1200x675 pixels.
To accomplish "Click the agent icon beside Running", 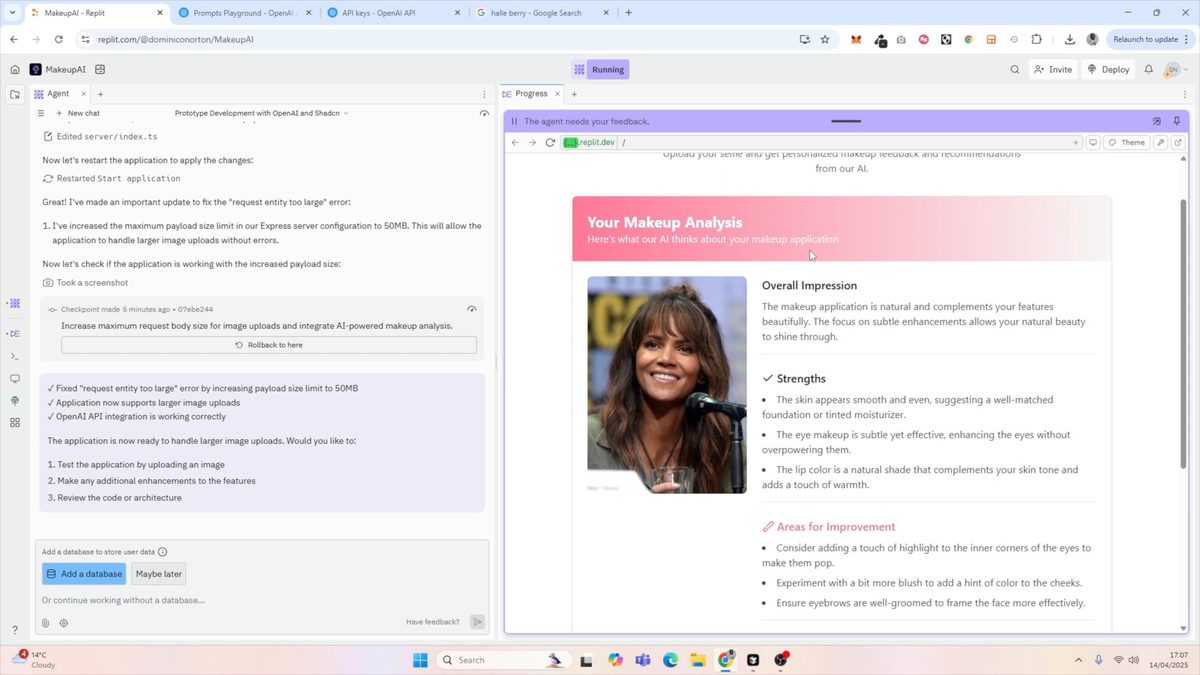I will tap(579, 70).
